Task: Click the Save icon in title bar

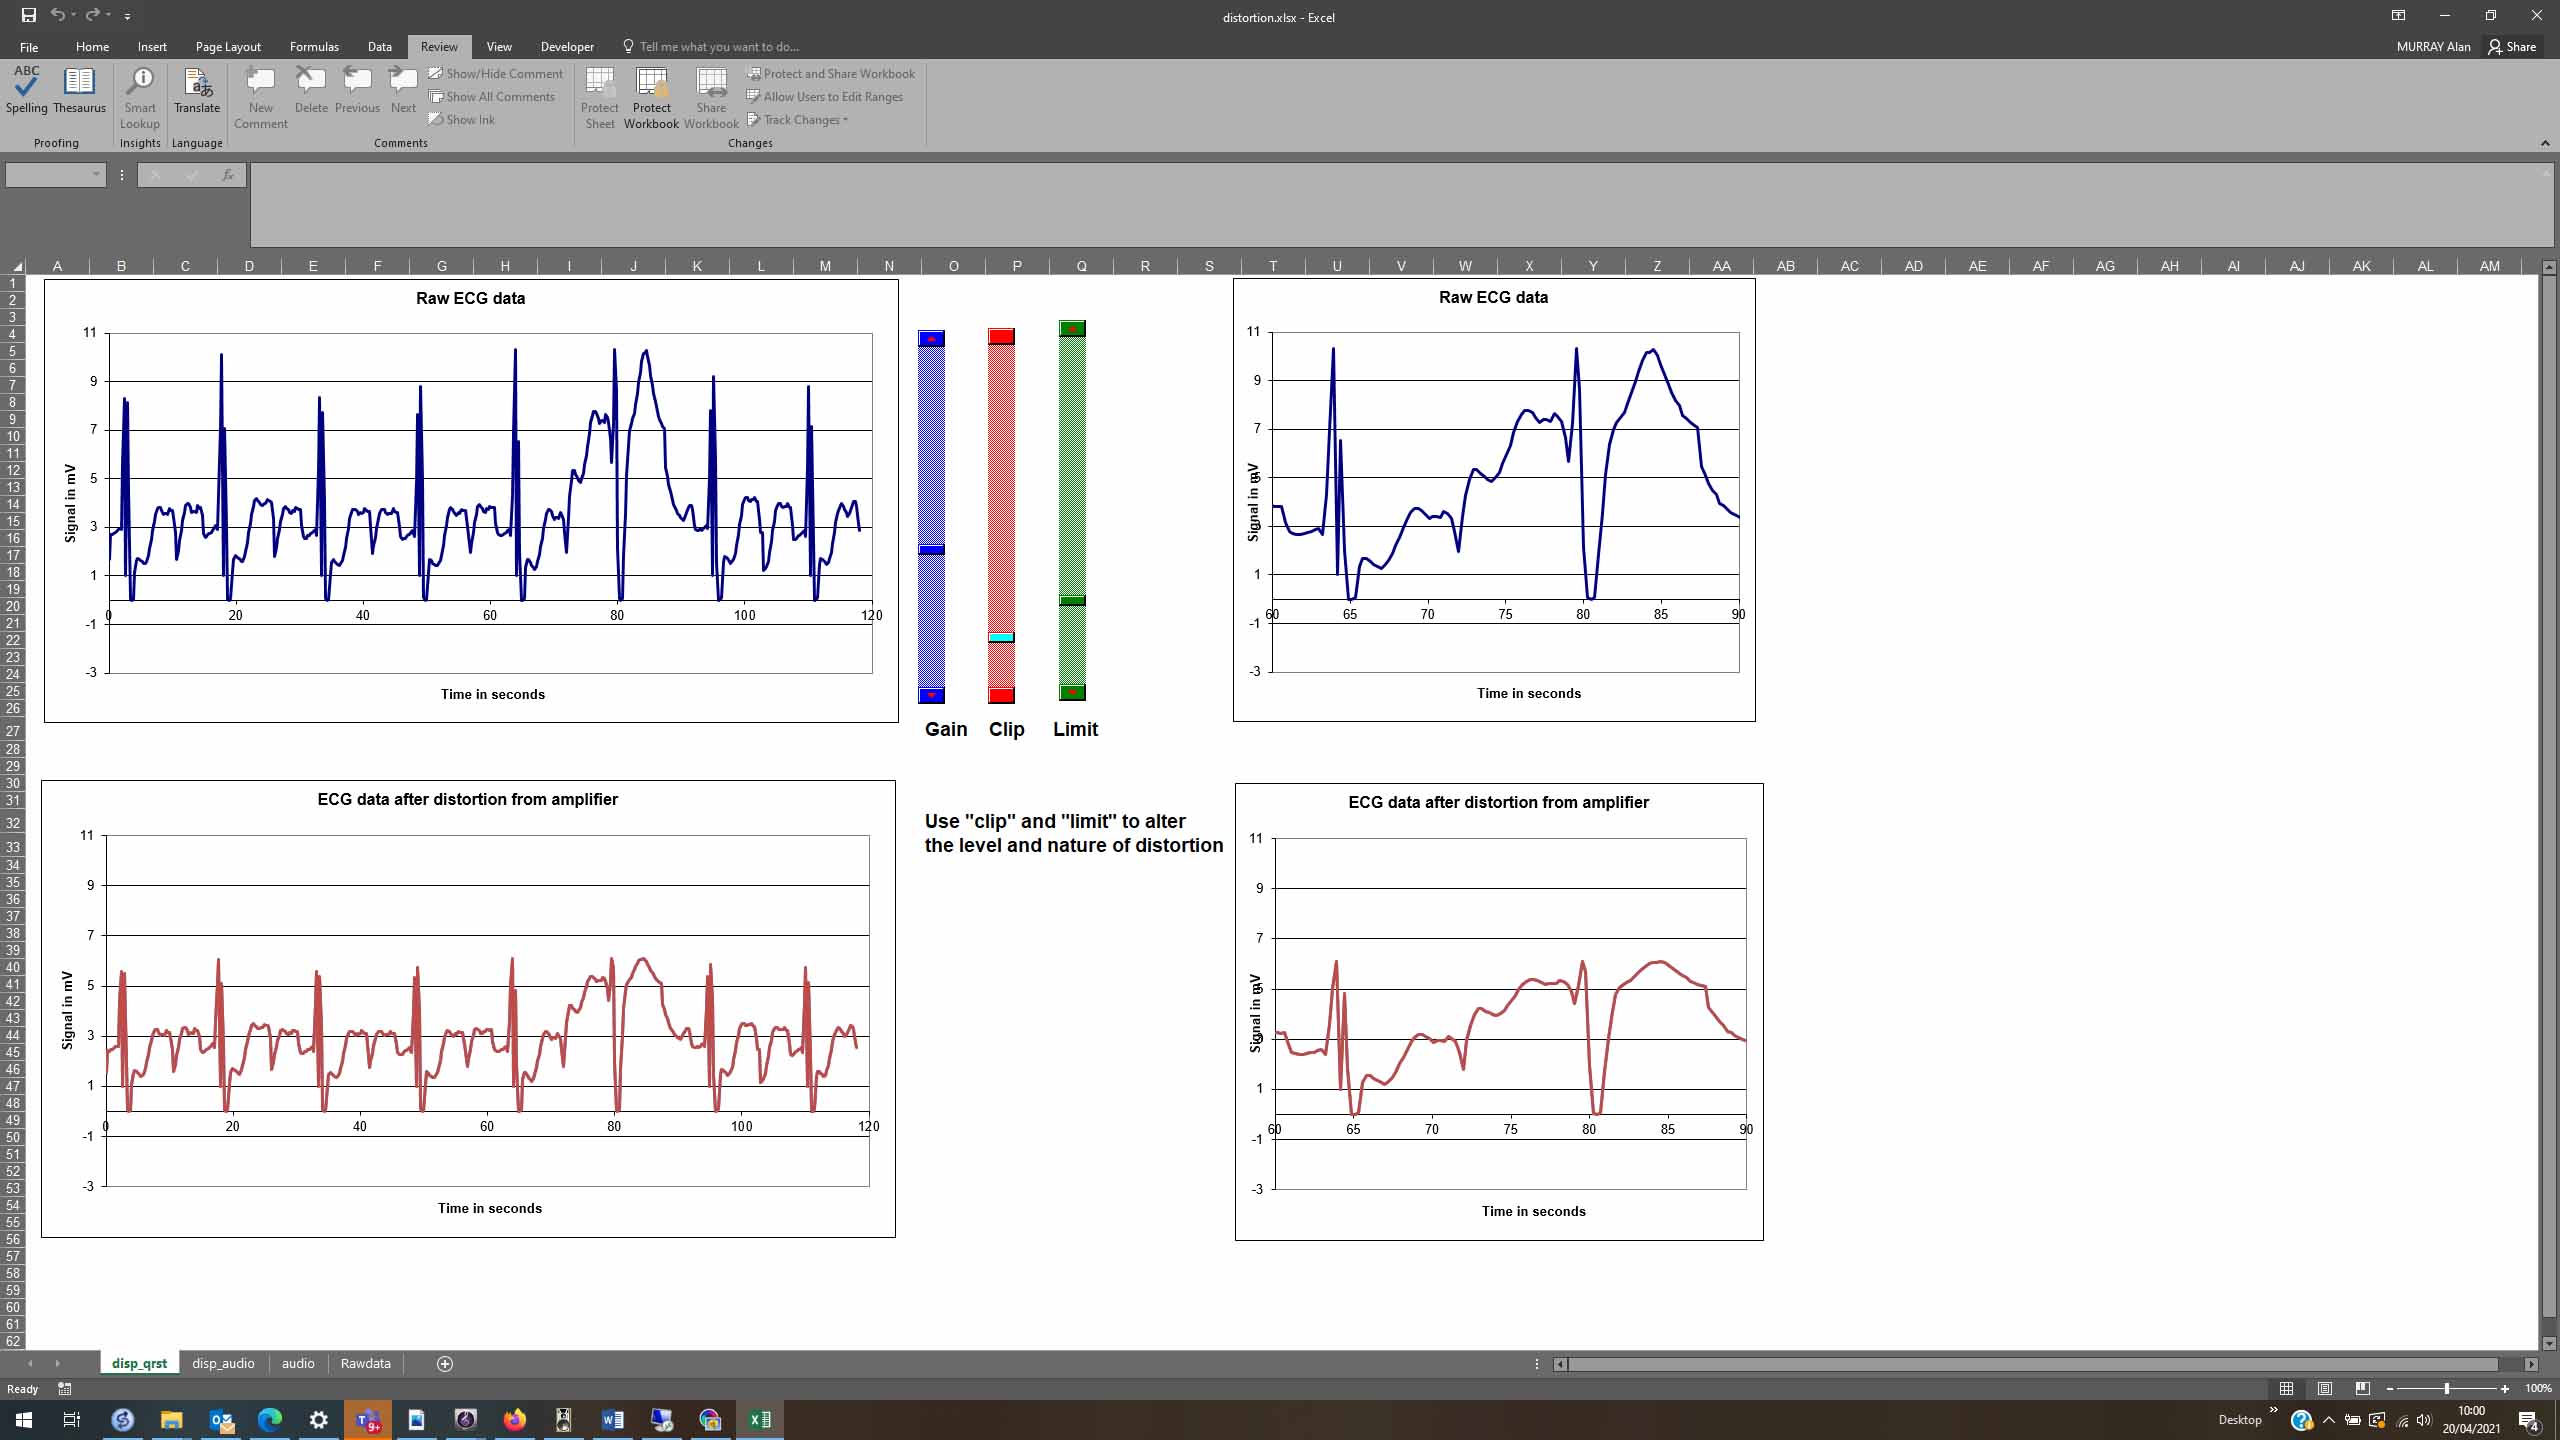Action: 29,16
